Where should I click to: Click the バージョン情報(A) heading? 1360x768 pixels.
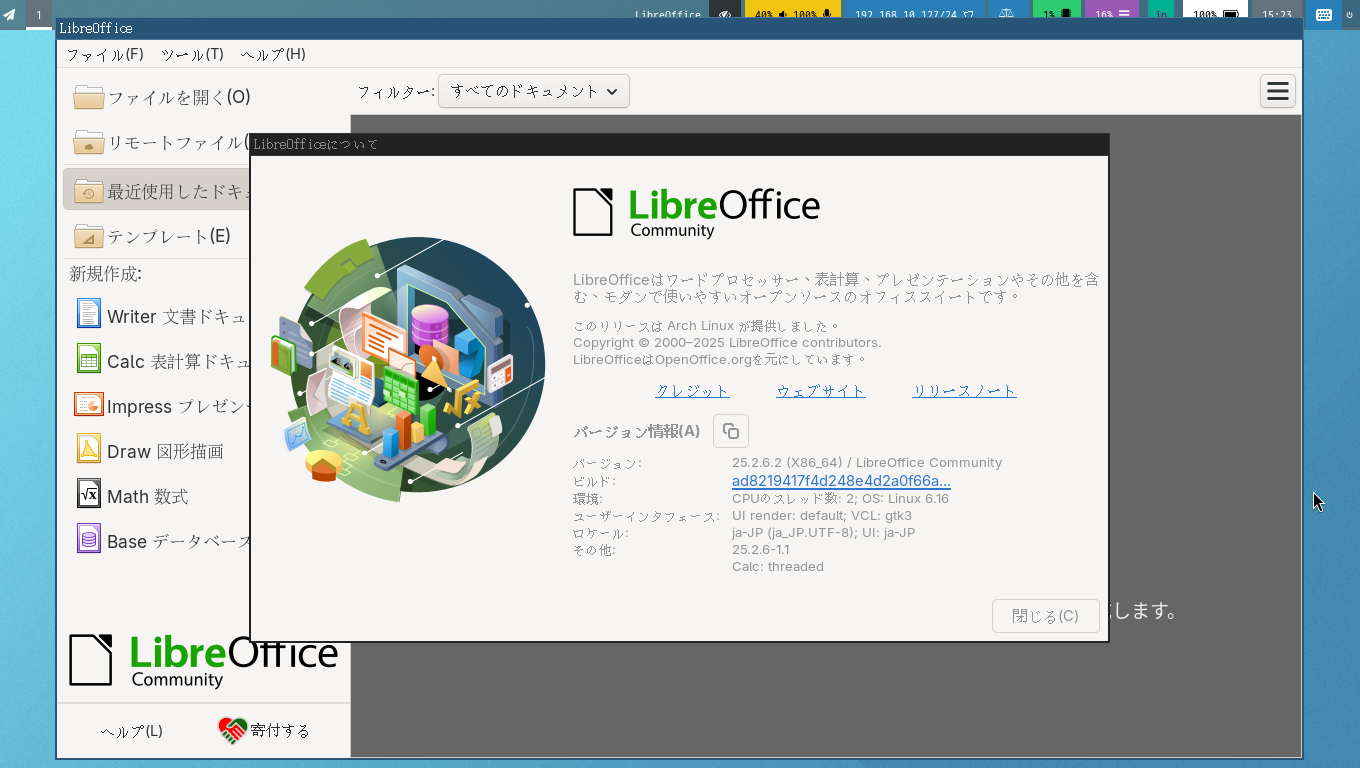point(637,431)
